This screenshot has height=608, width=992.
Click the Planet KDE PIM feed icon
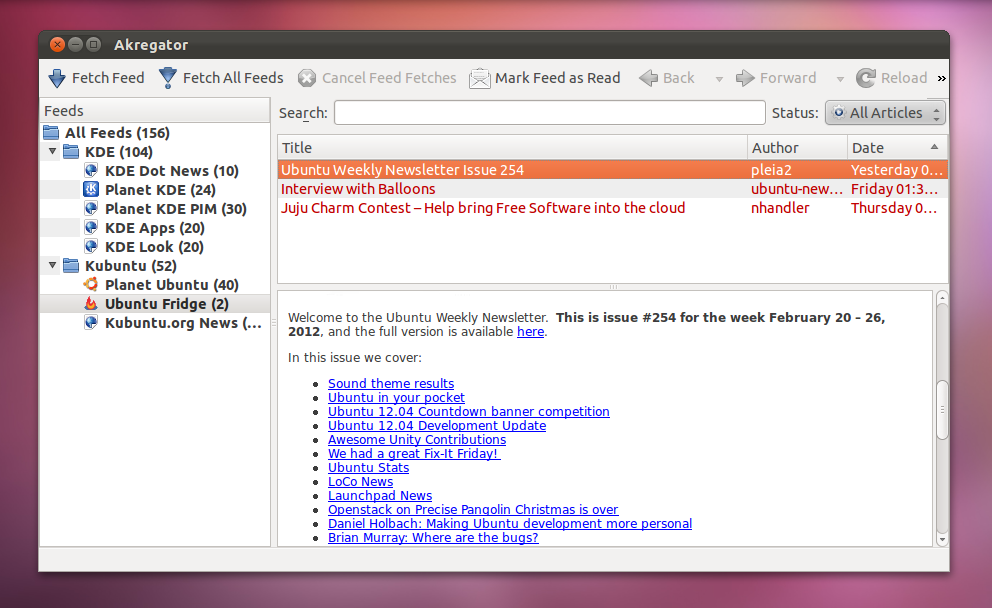click(x=91, y=208)
